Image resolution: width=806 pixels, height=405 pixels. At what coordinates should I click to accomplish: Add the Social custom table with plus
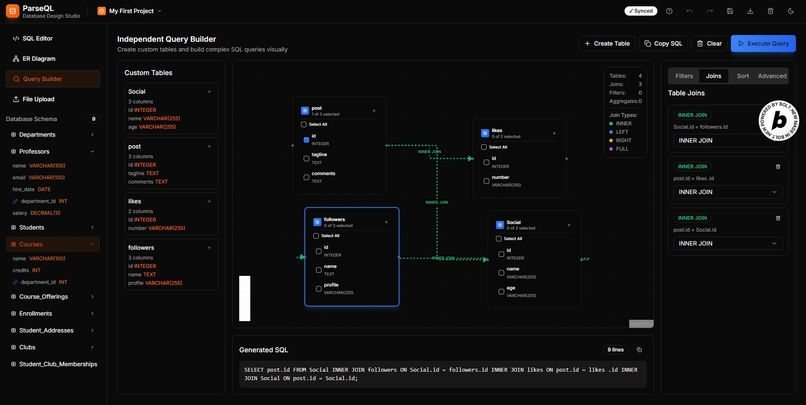click(x=209, y=91)
